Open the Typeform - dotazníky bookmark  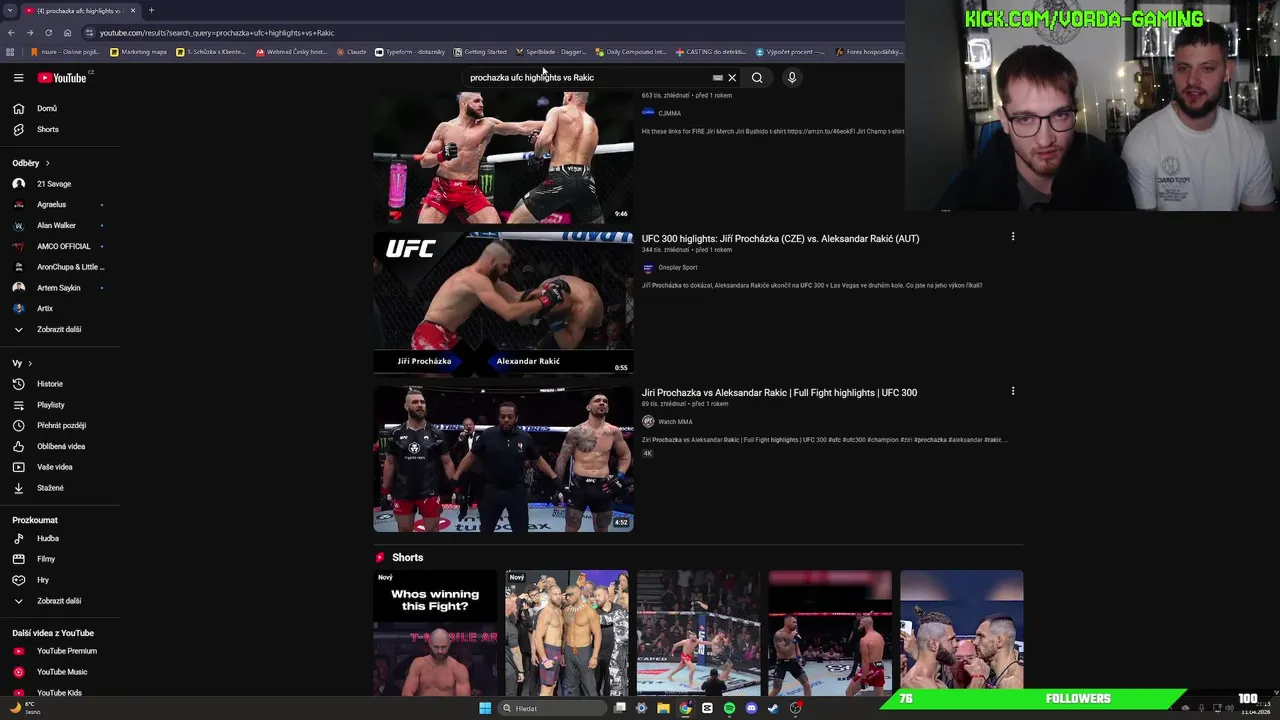tap(409, 52)
